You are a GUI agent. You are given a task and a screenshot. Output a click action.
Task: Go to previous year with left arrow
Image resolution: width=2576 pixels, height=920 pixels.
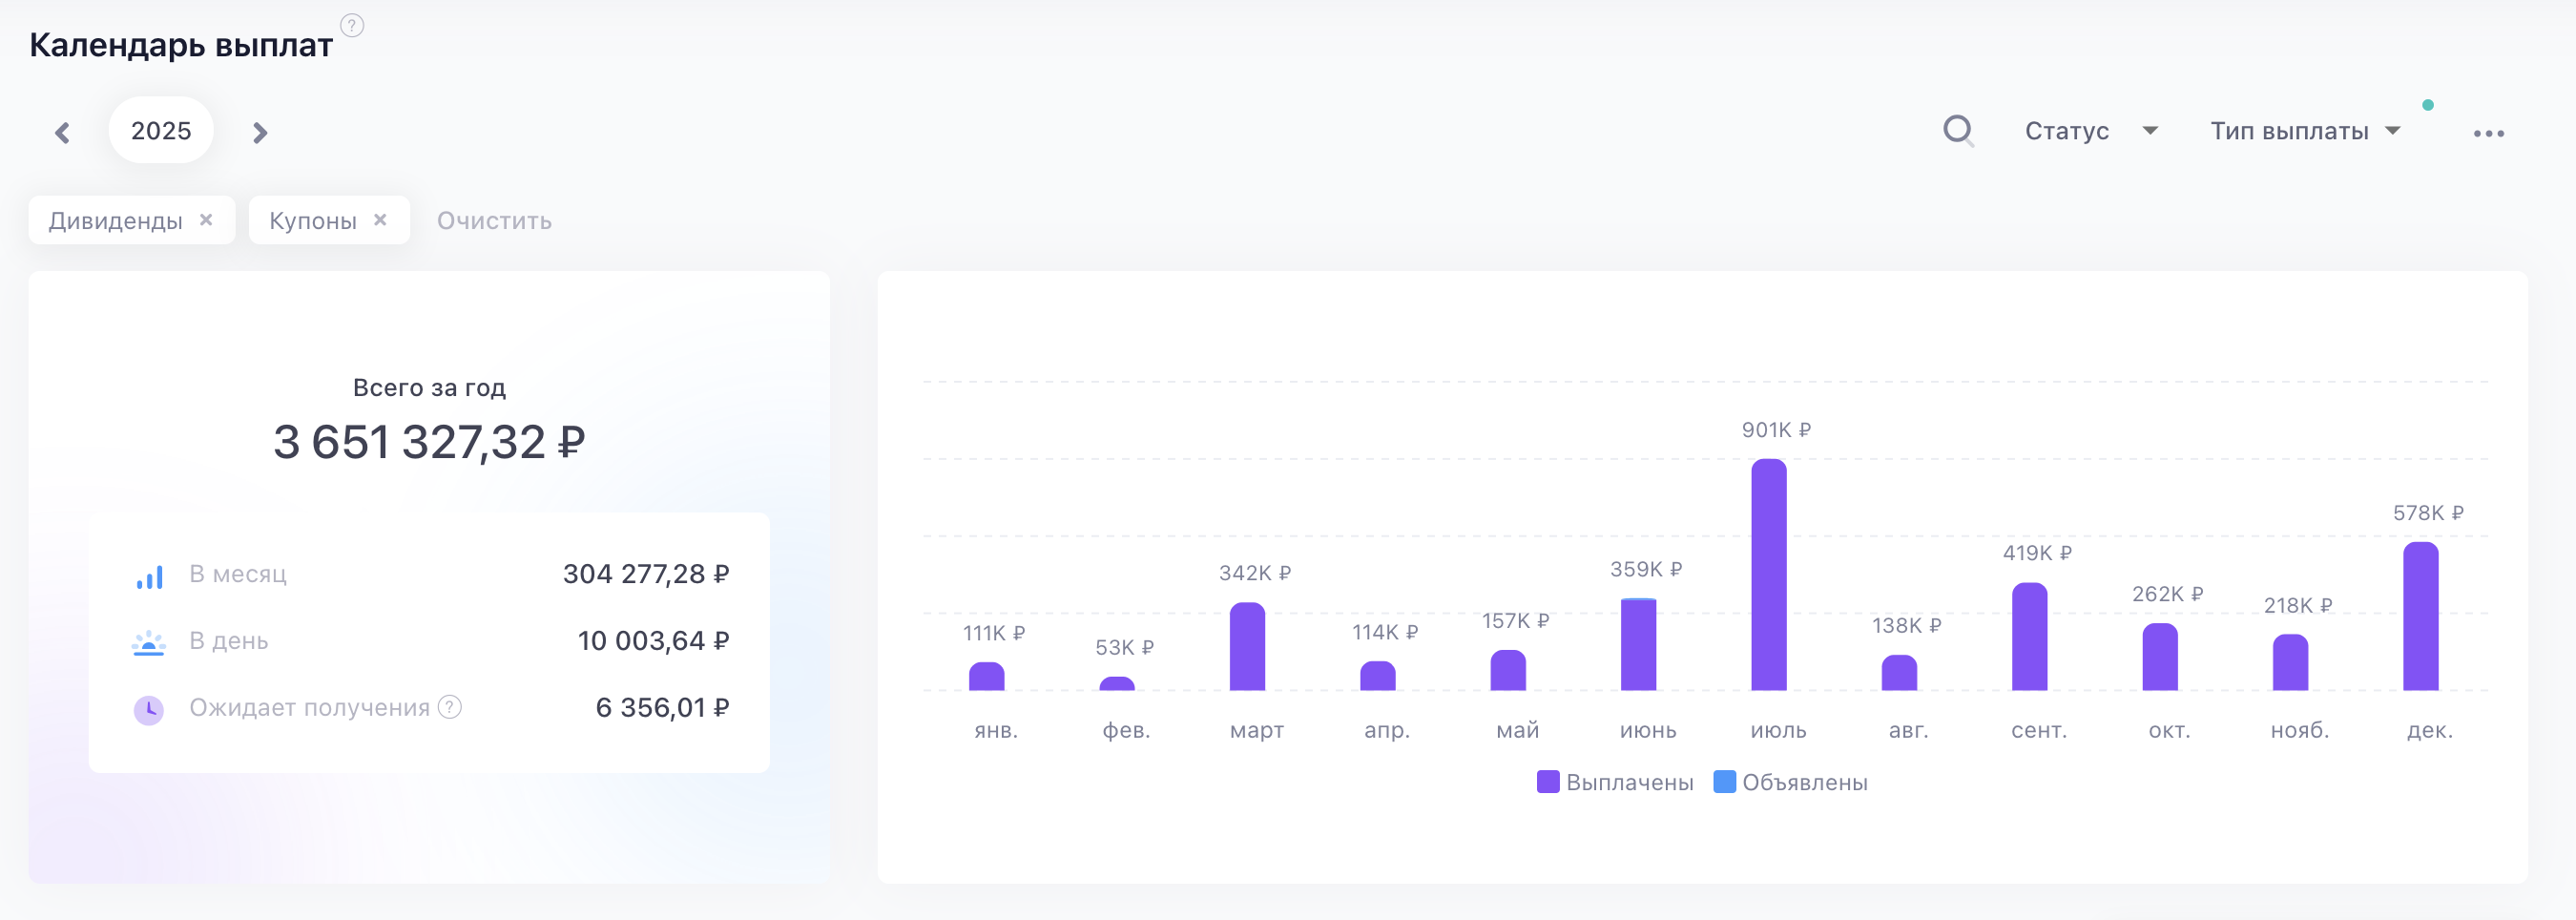(x=63, y=132)
